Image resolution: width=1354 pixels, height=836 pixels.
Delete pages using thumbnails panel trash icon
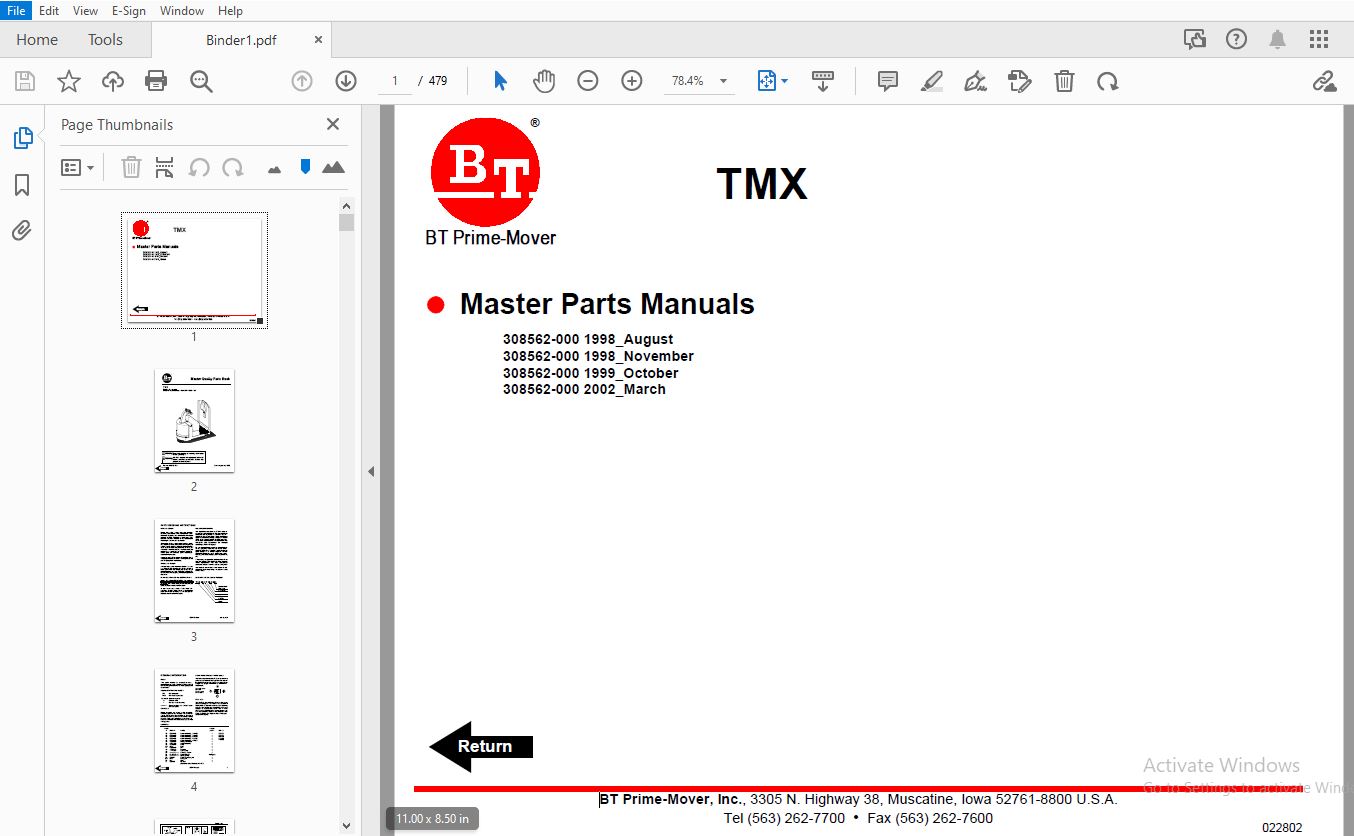tap(131, 167)
